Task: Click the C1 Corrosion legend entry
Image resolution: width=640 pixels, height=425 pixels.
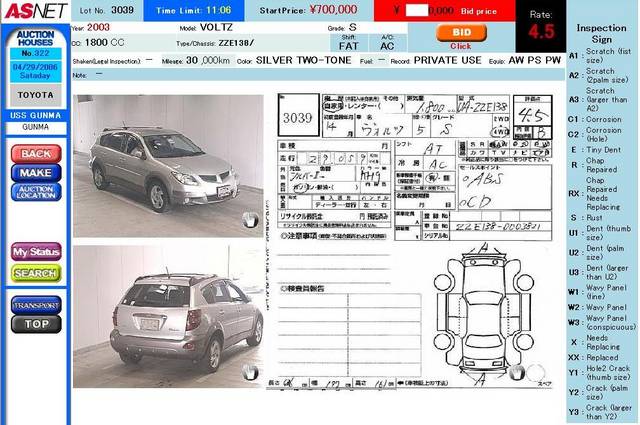Action: (596, 120)
